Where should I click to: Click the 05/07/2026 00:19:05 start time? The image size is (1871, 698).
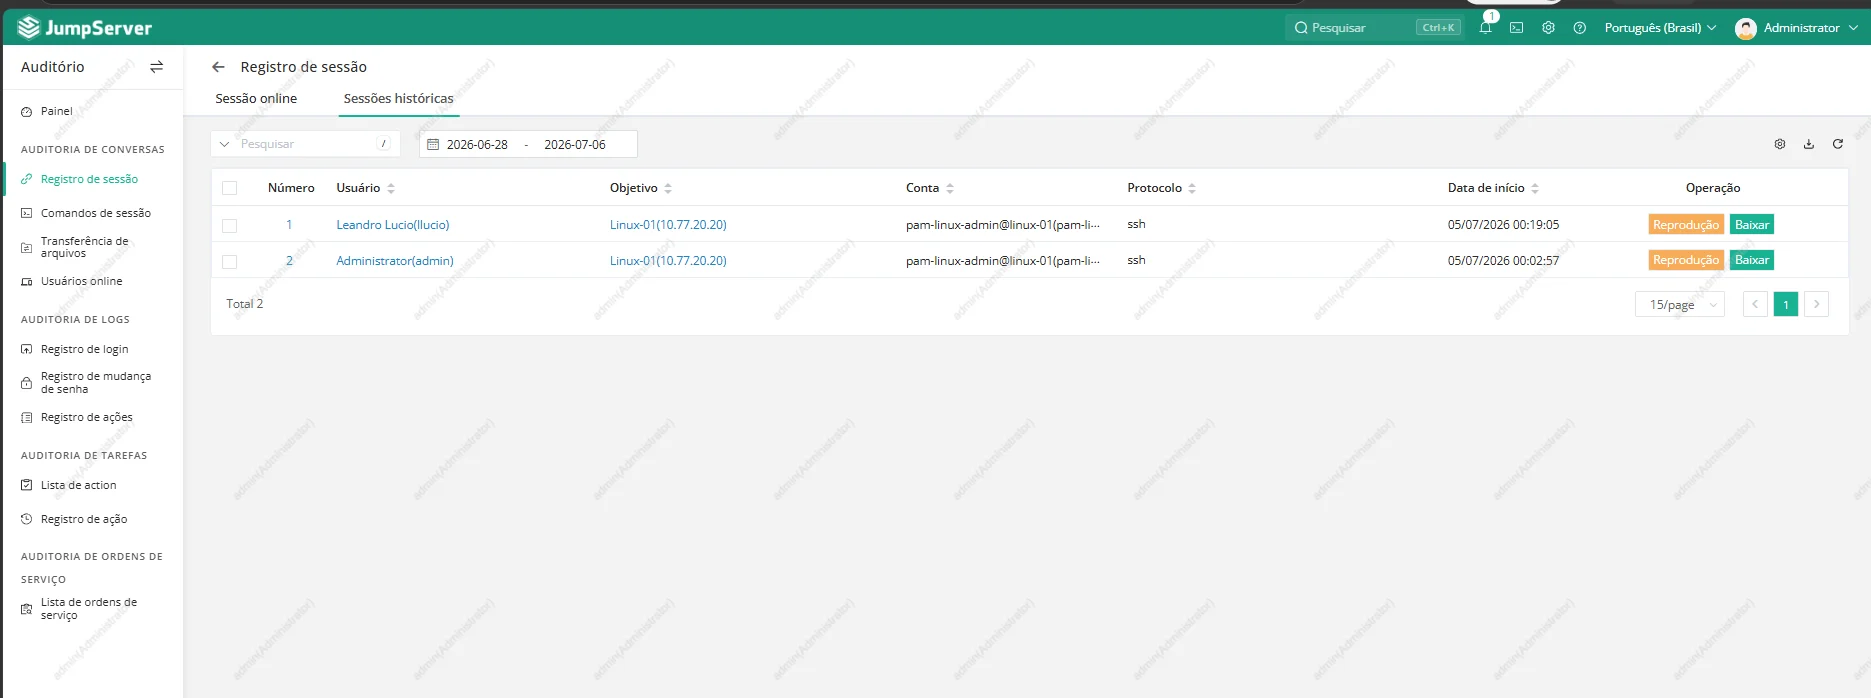pyautogui.click(x=1503, y=225)
